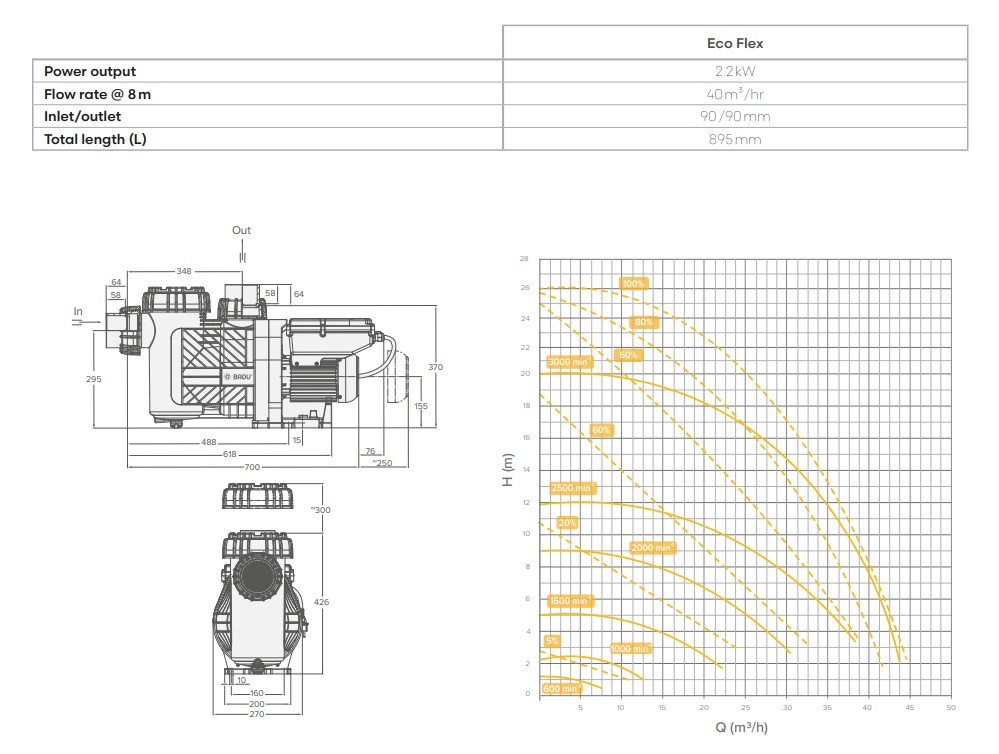
Task: Select the "28" tick on the H axis
Action: [524, 259]
